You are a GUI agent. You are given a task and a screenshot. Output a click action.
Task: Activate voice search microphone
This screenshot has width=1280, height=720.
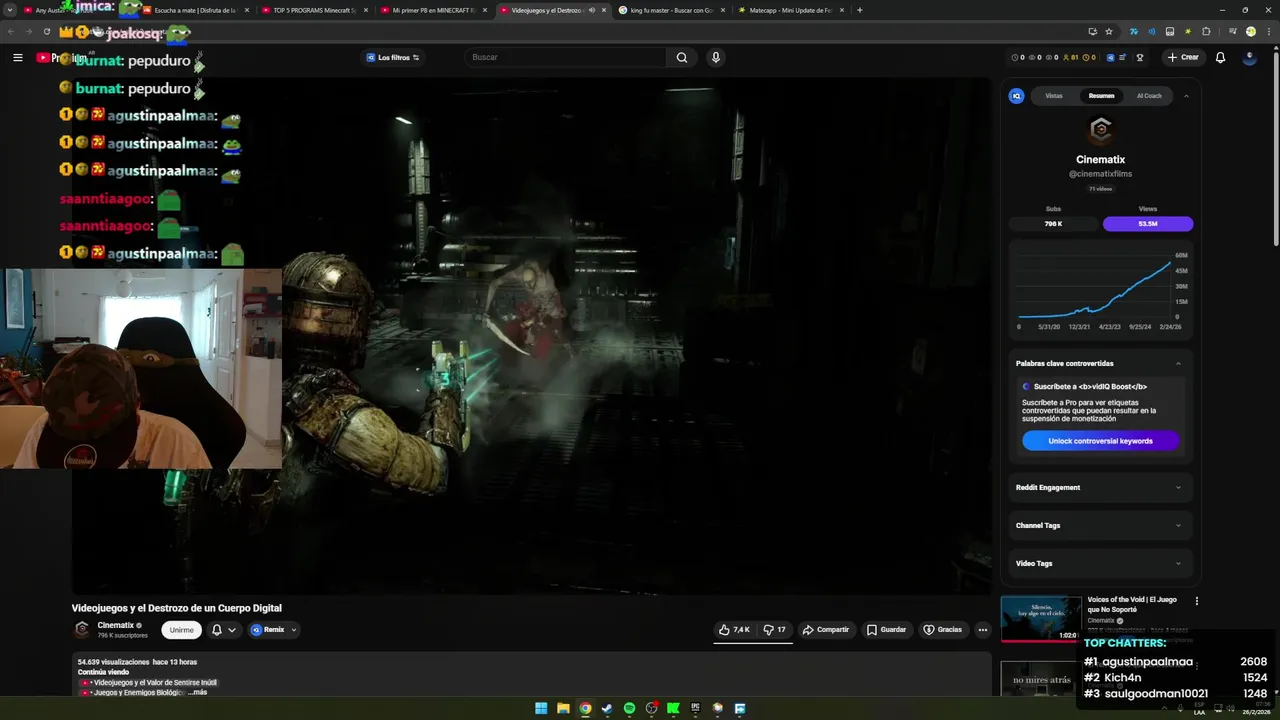715,57
